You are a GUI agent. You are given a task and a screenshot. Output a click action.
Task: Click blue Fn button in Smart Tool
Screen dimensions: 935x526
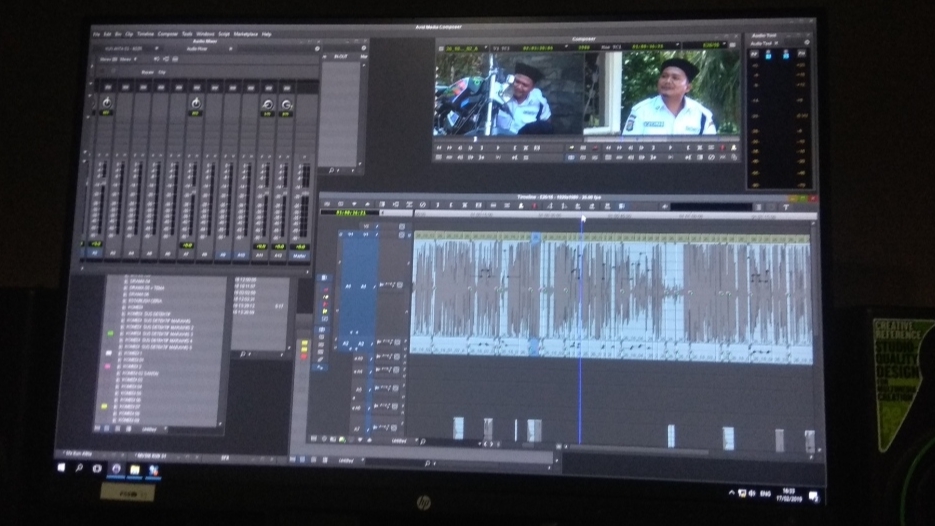[321, 368]
